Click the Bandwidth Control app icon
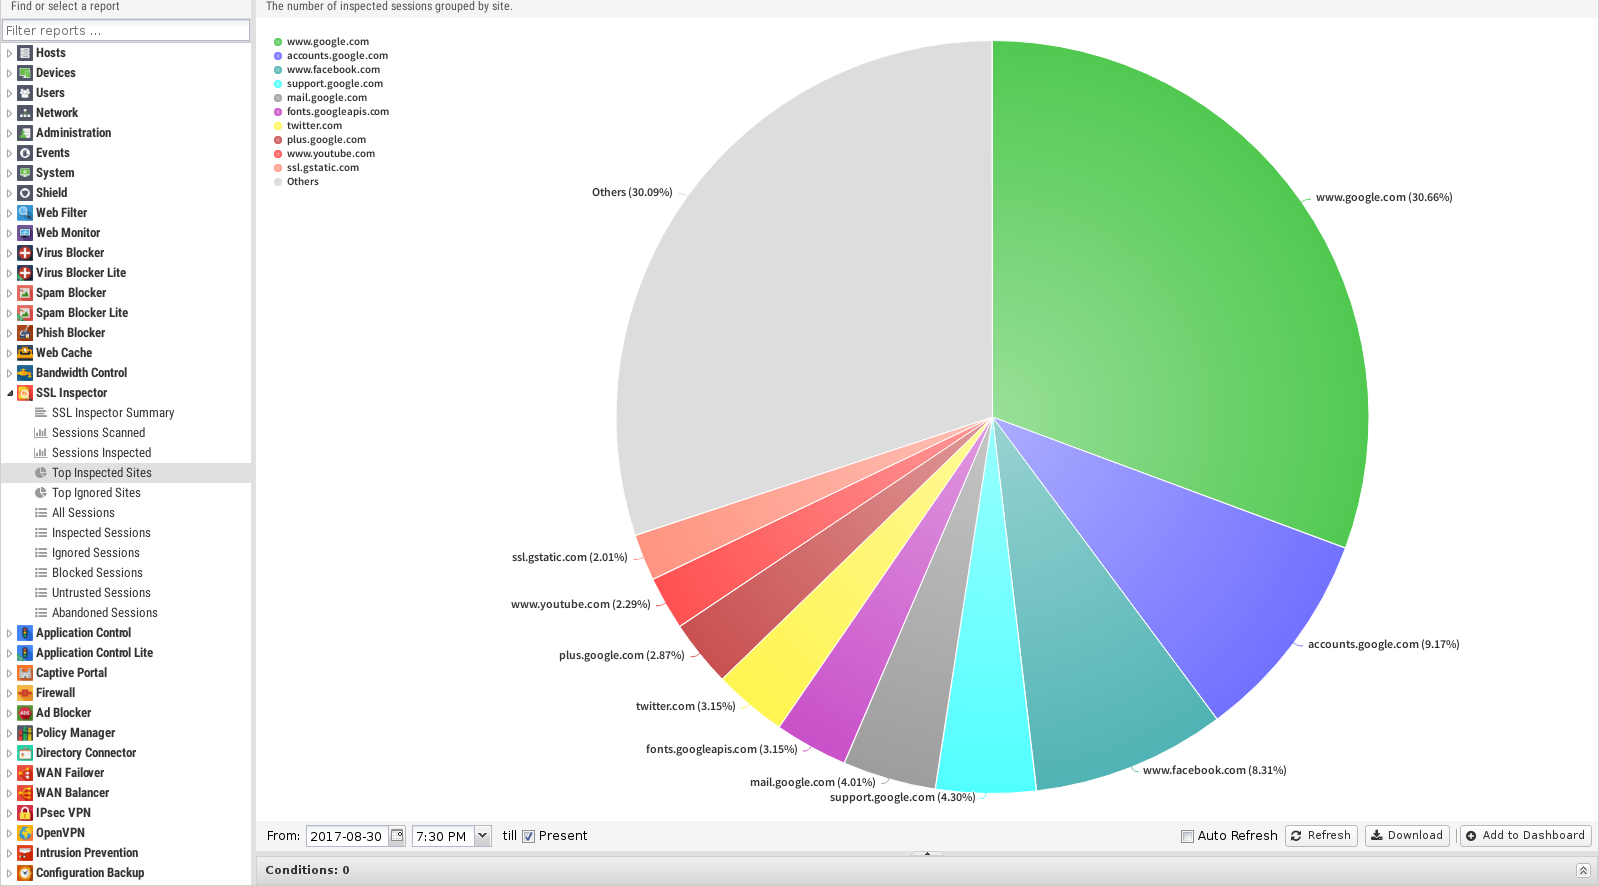The width and height of the screenshot is (1599, 886). coord(25,373)
